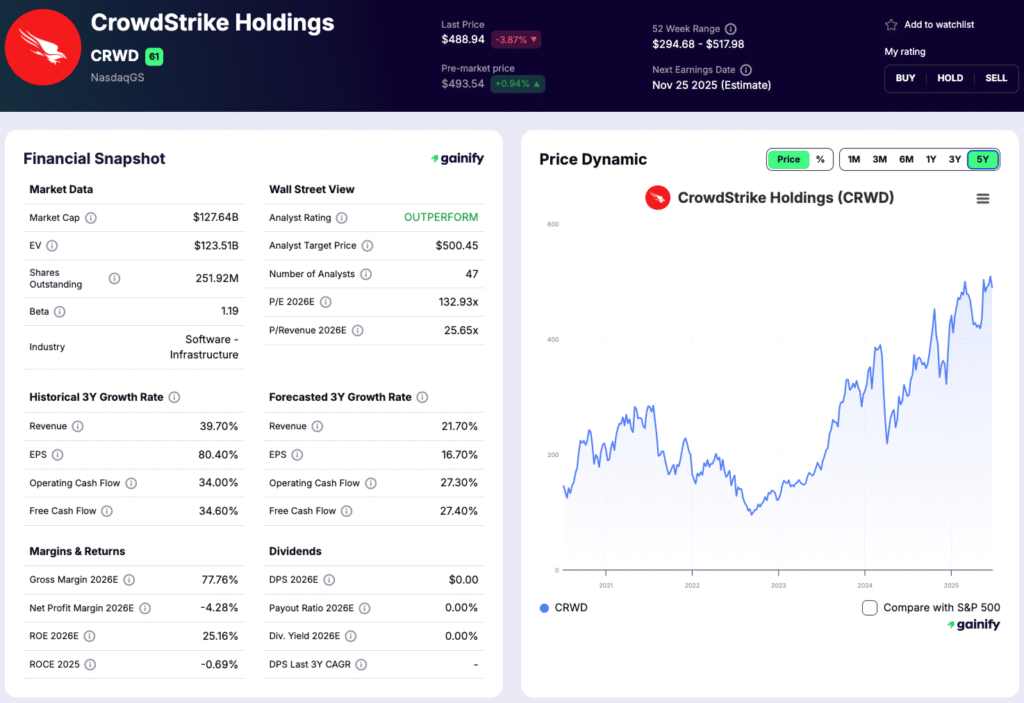
Task: Click the gainify logo below the chart
Action: point(972,624)
